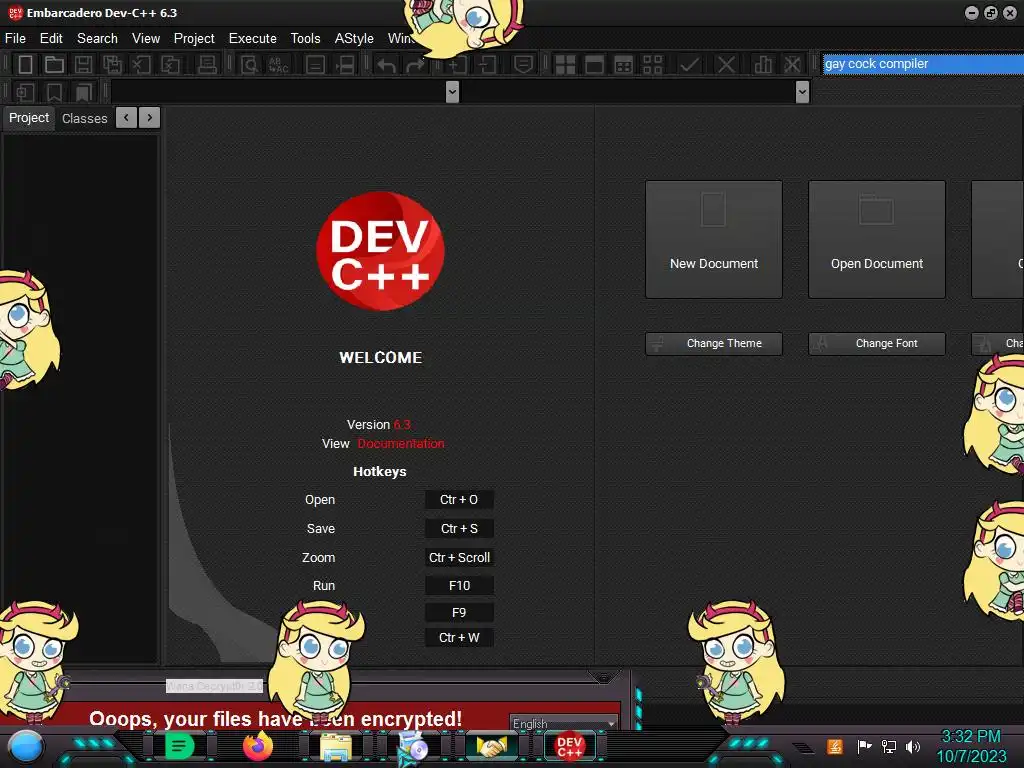The width and height of the screenshot is (1024, 768).
Task: Click the handshake taskbar icon
Action: (x=491, y=746)
